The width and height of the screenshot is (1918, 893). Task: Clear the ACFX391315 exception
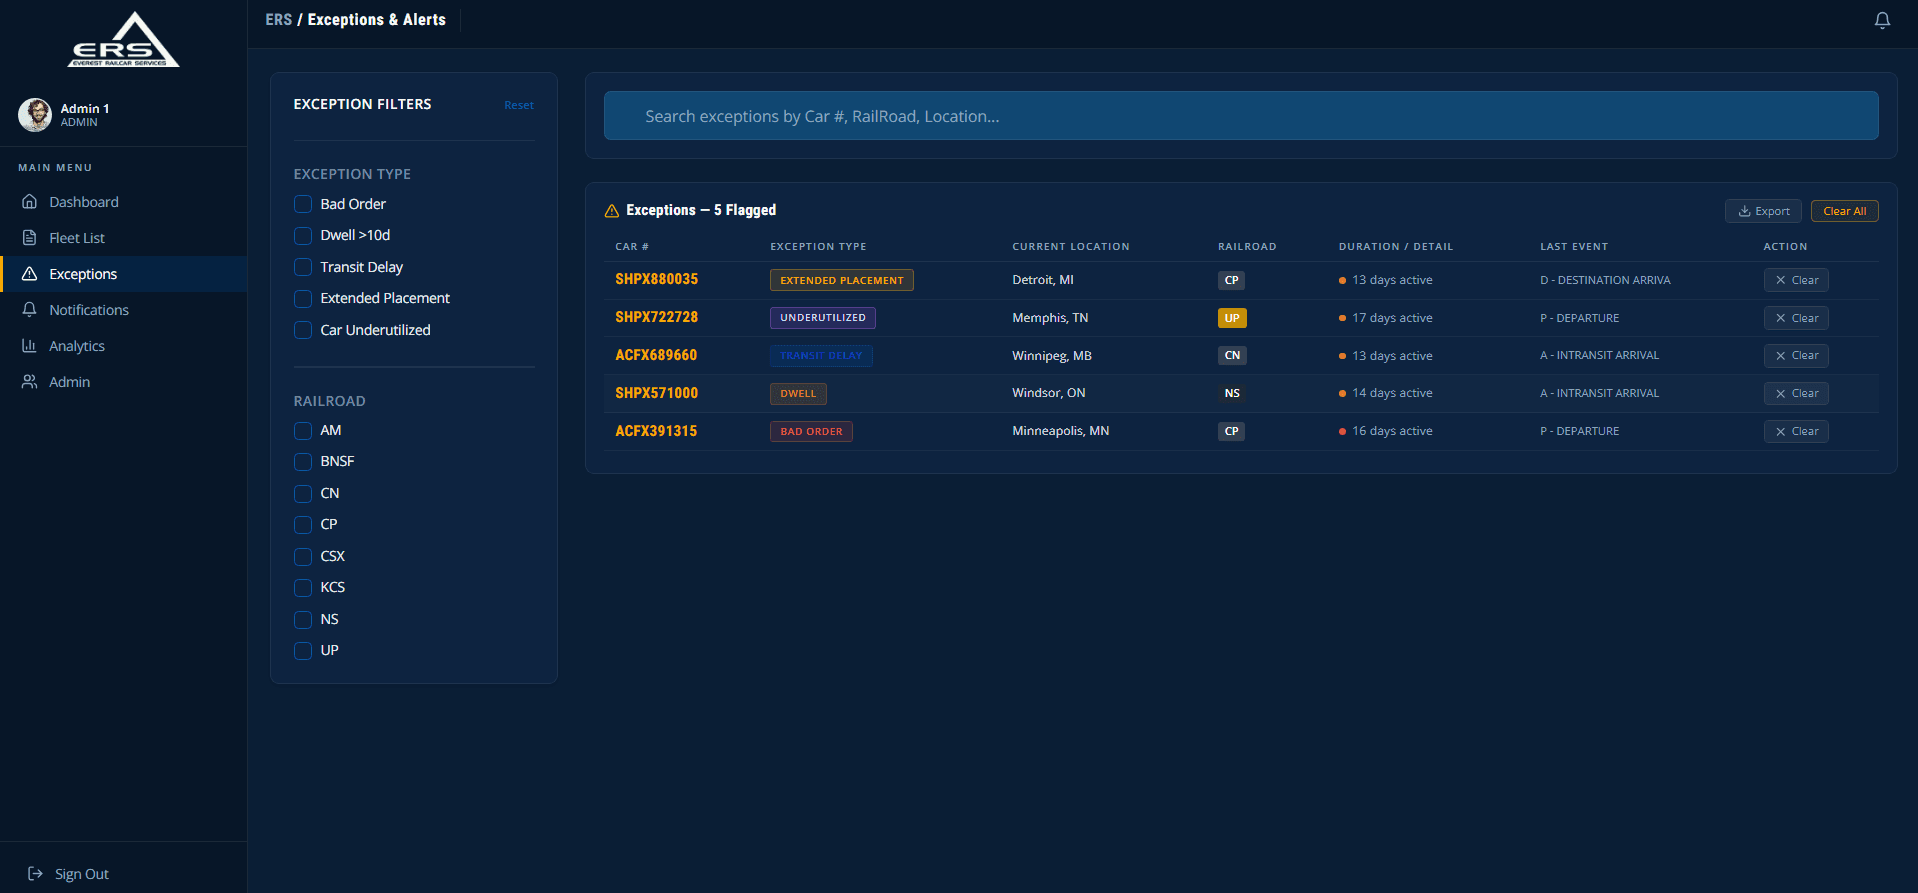pyautogui.click(x=1796, y=431)
